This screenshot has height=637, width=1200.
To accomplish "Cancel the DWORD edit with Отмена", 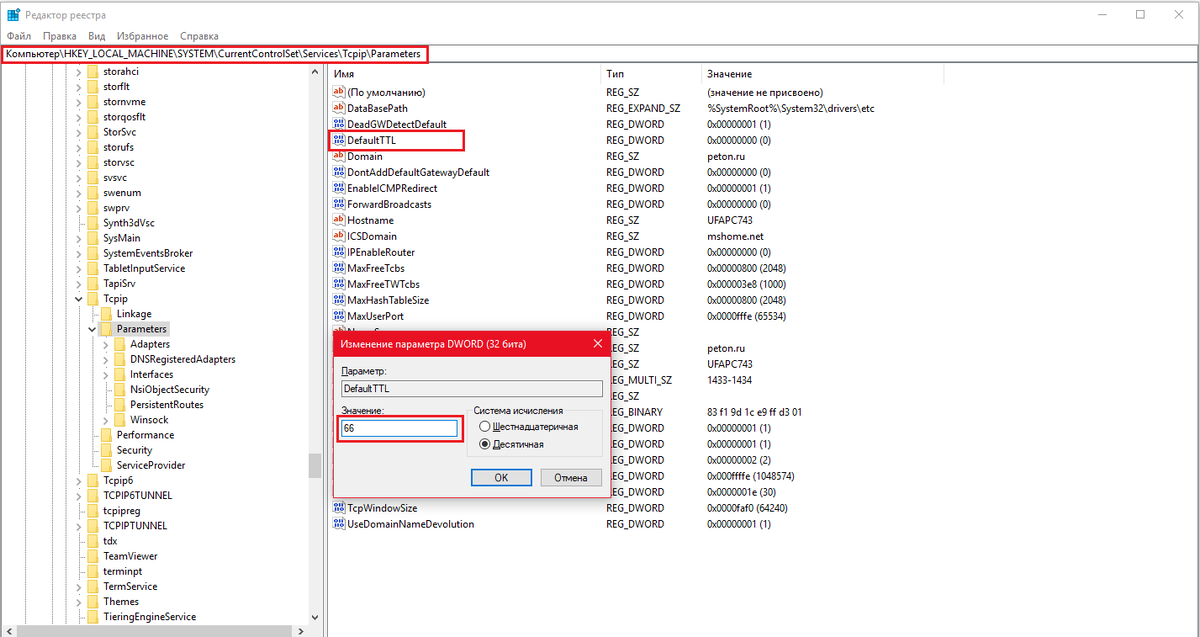I will point(571,478).
